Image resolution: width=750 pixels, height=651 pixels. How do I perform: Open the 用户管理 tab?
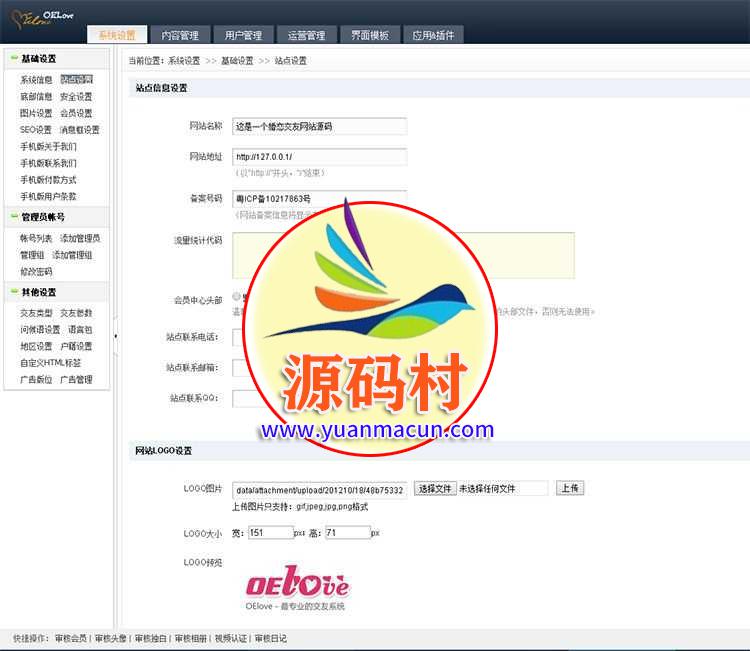[x=243, y=35]
